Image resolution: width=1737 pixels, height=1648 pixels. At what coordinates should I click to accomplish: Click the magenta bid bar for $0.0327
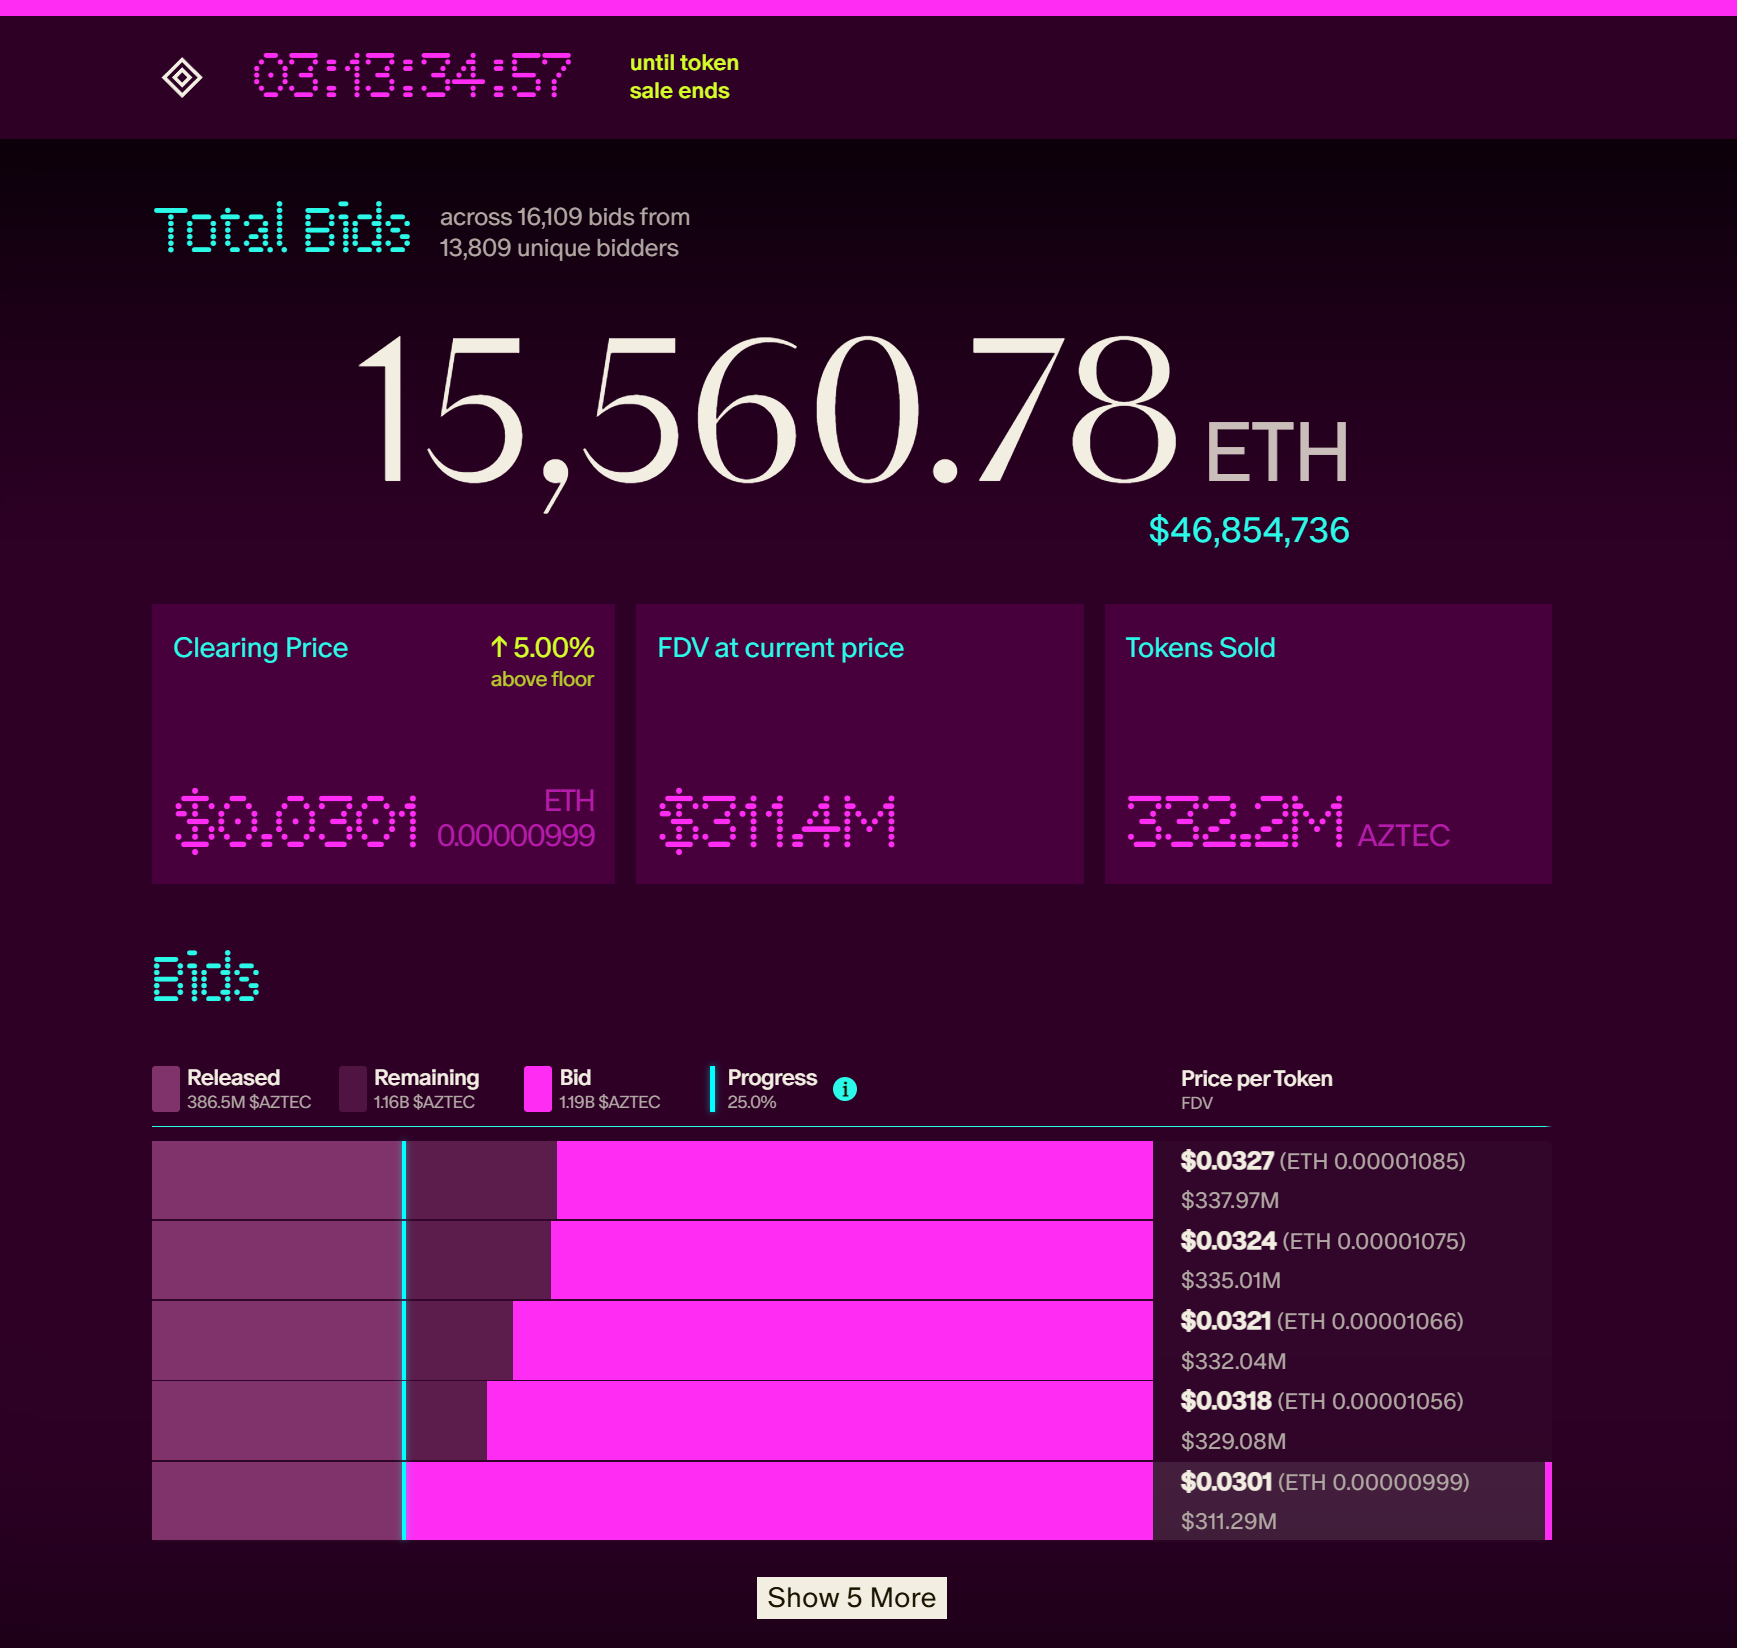click(x=854, y=1180)
